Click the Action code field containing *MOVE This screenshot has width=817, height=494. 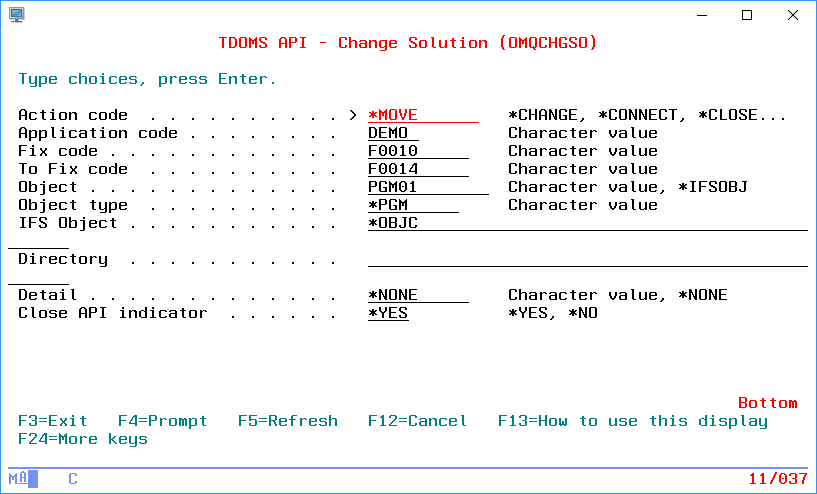pos(422,115)
